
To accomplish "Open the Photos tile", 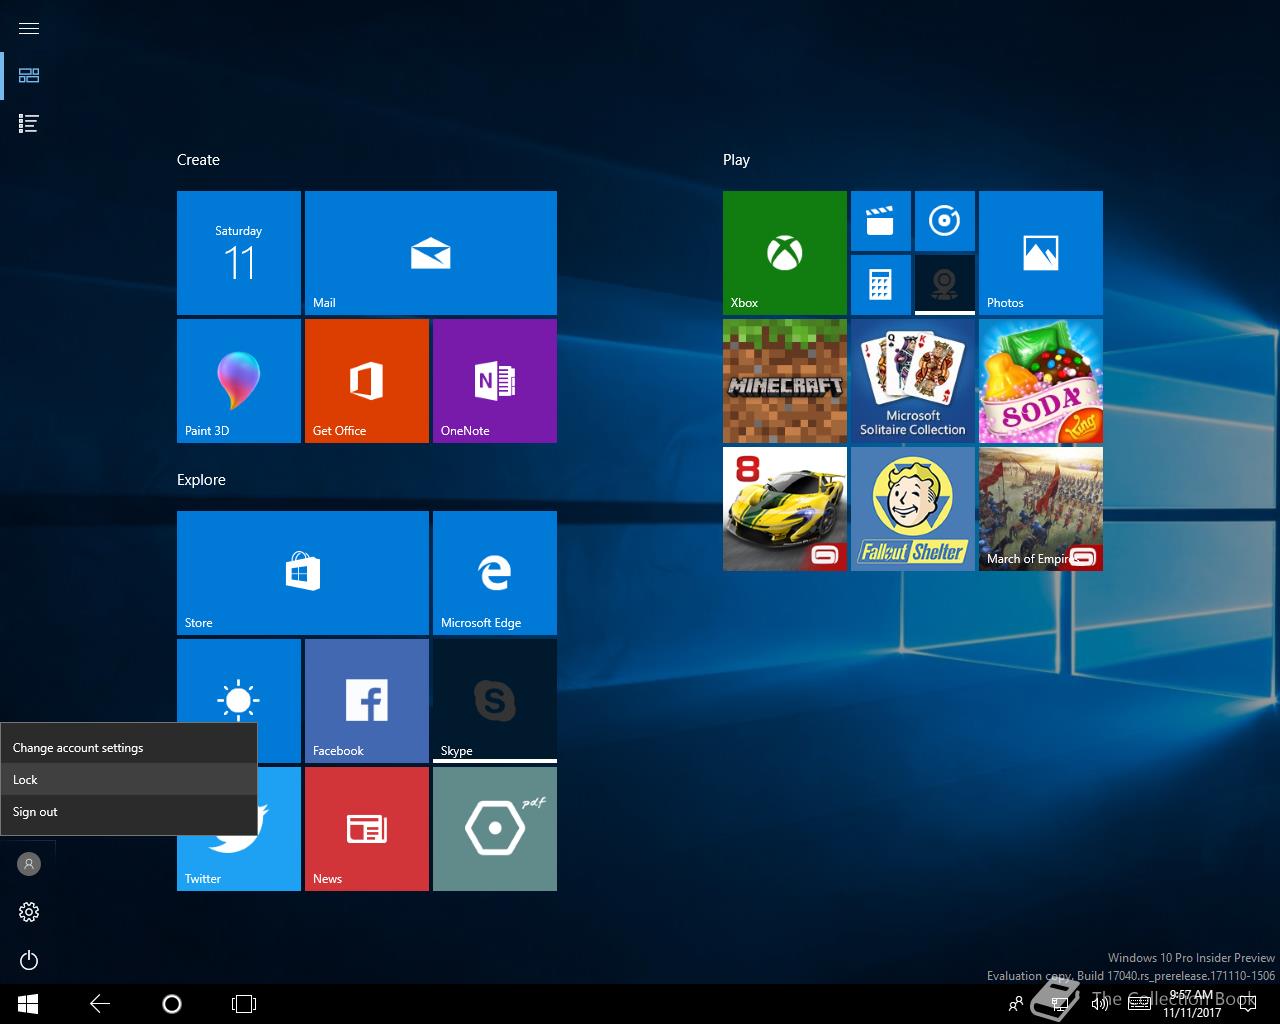I will point(1041,253).
